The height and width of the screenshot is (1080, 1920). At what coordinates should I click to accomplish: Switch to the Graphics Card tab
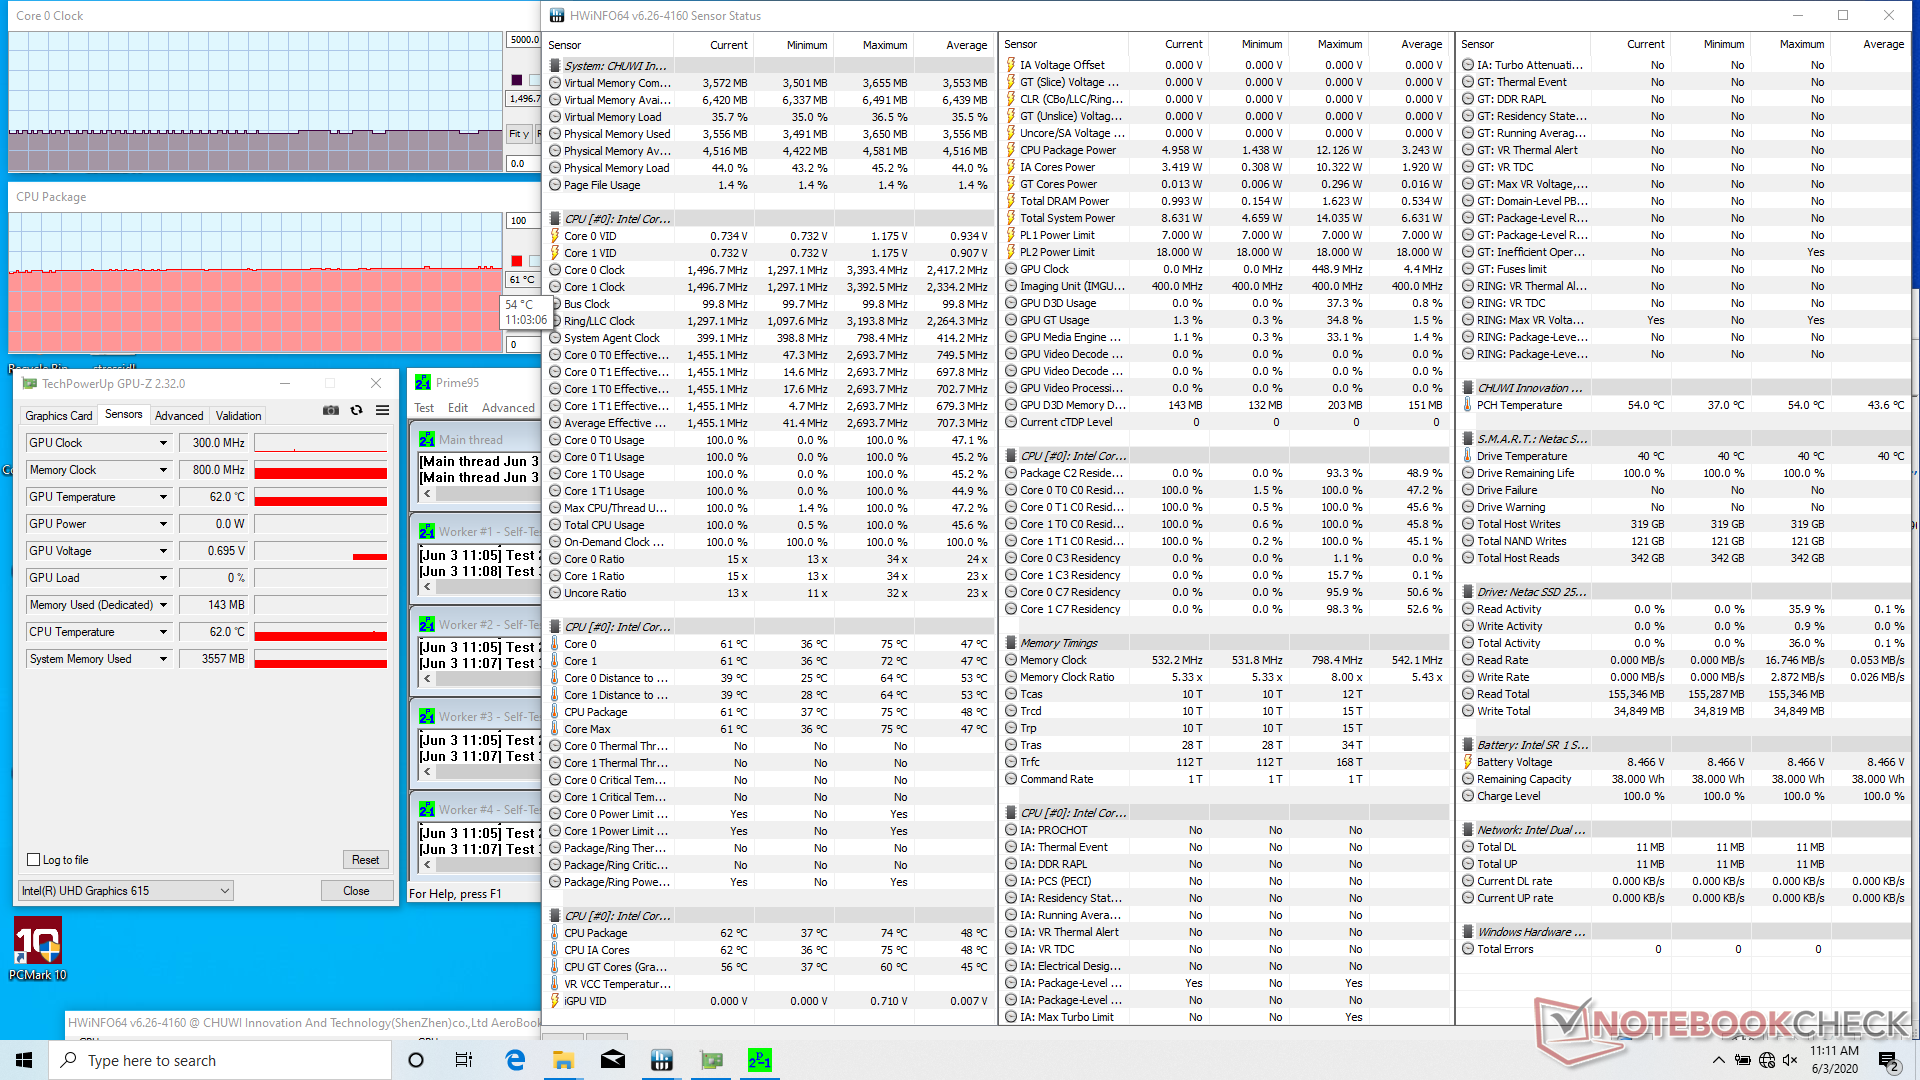59,416
